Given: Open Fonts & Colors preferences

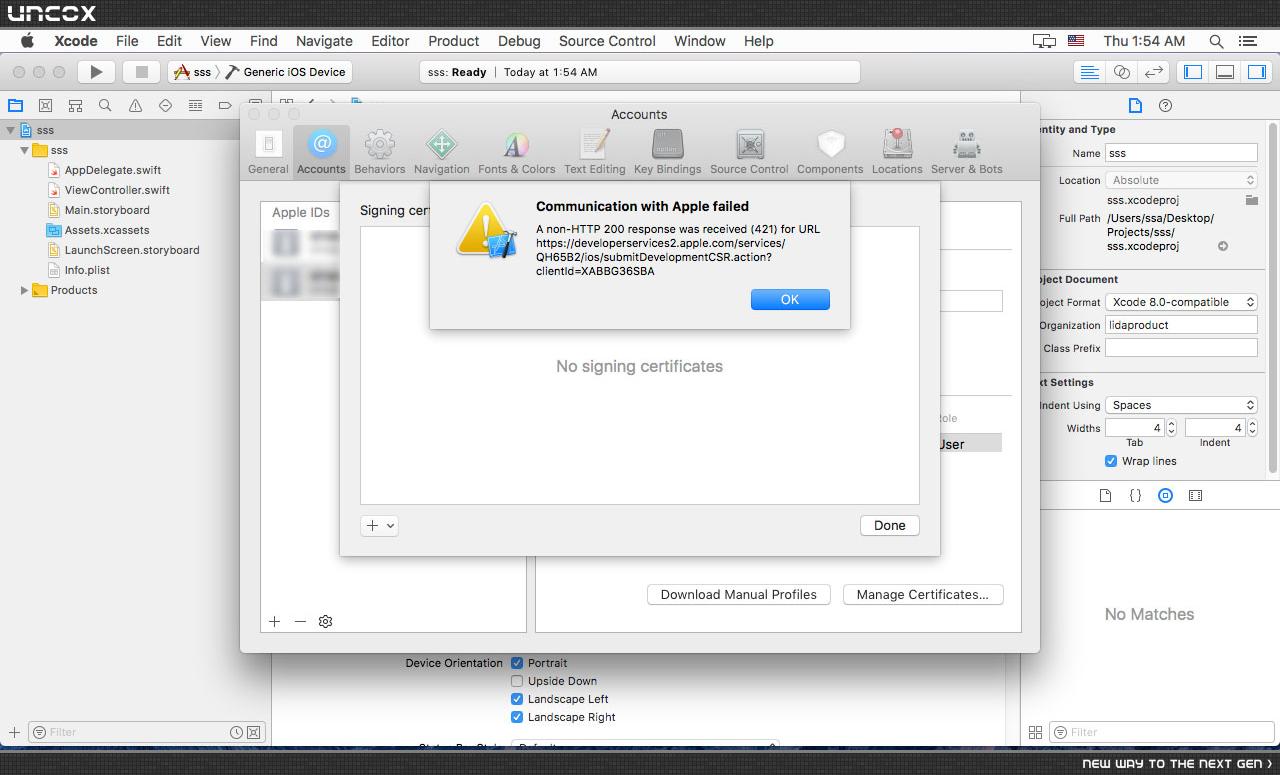Looking at the screenshot, I should [516, 152].
